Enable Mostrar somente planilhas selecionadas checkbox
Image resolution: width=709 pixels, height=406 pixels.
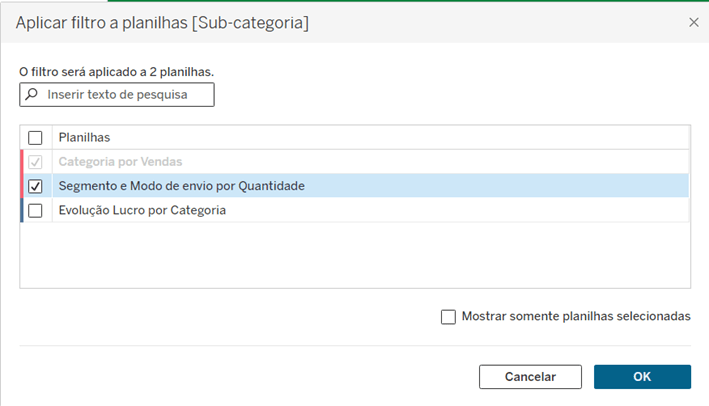point(448,316)
